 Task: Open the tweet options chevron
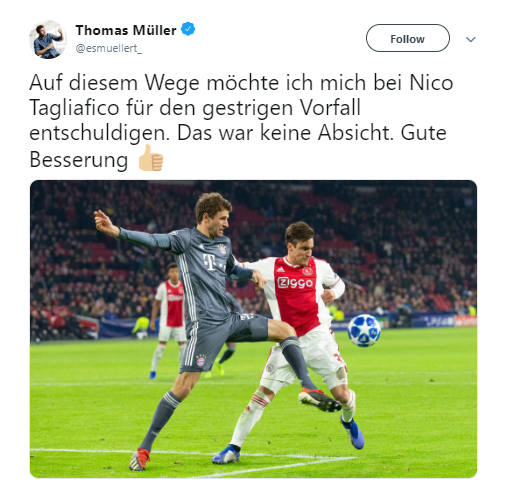click(x=470, y=39)
